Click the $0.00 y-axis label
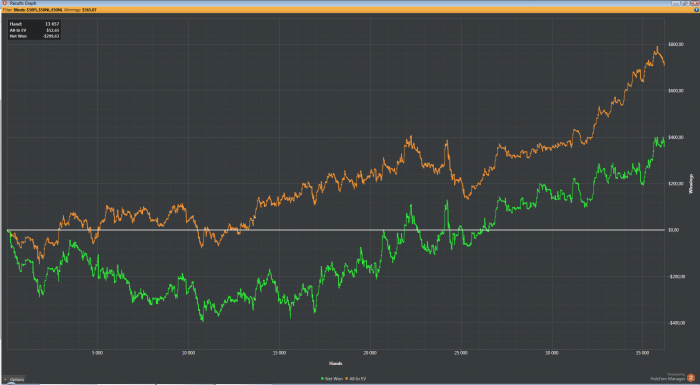700x385 pixels. tap(673, 230)
